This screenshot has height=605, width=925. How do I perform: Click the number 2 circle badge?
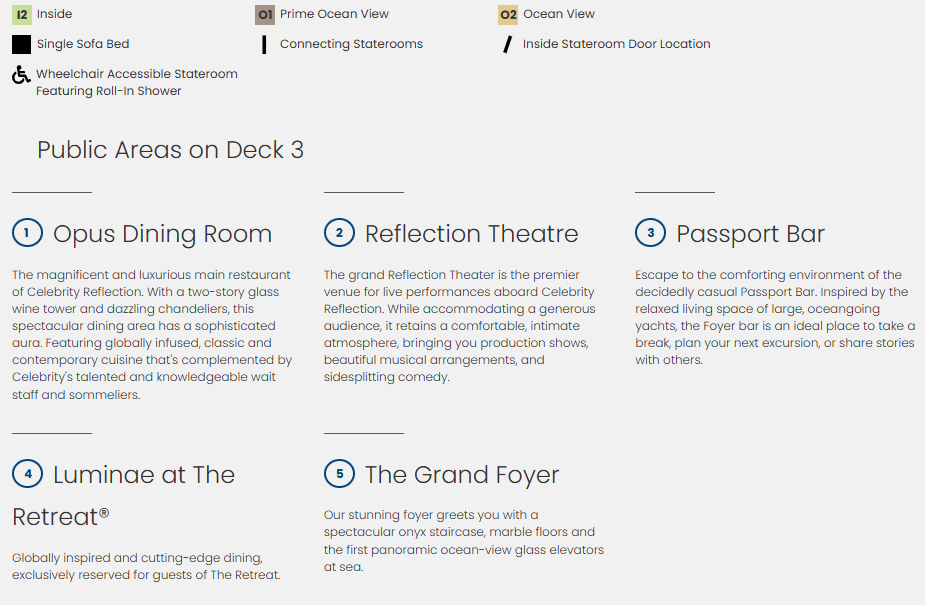point(339,233)
